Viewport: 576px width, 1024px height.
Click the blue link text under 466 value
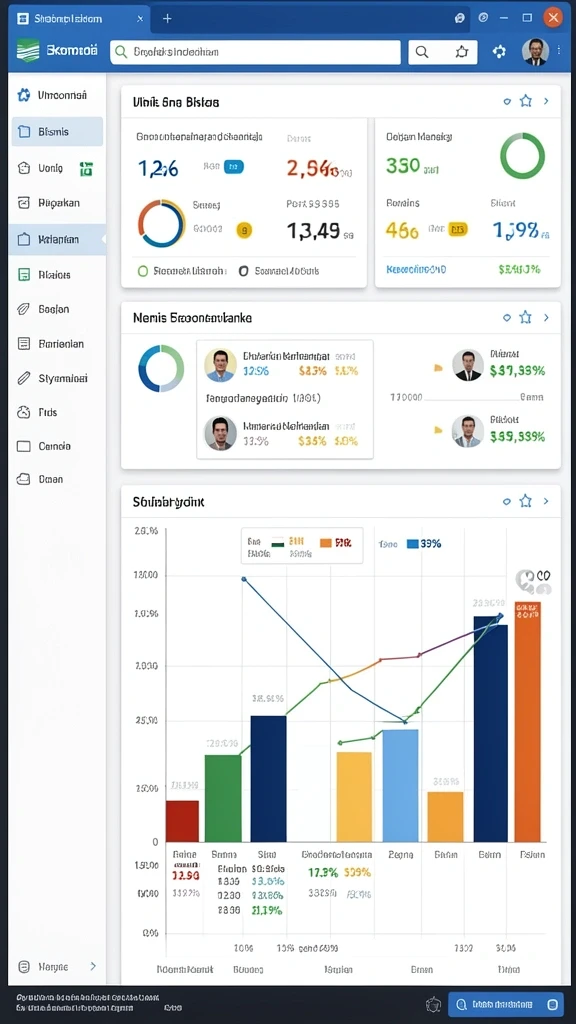pyautogui.click(x=416, y=269)
